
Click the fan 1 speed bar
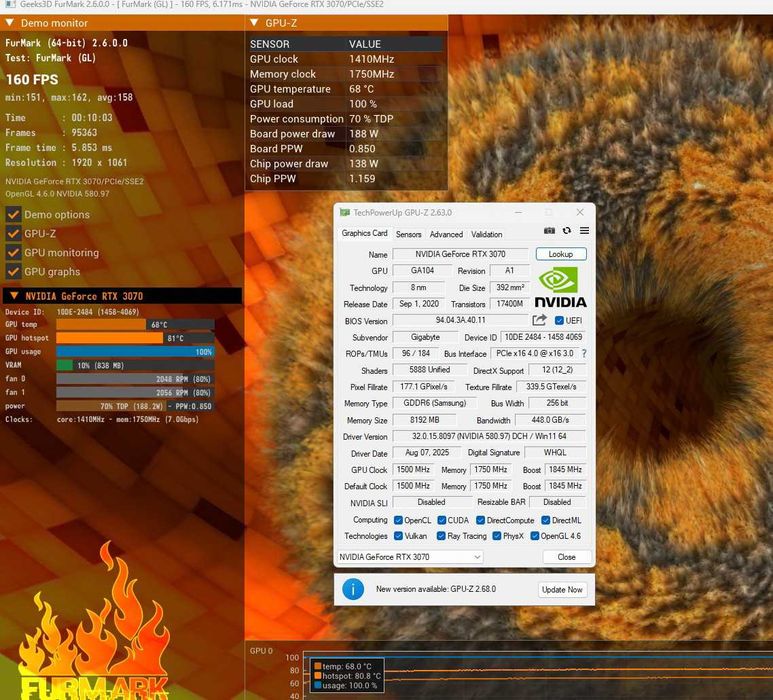[135, 392]
